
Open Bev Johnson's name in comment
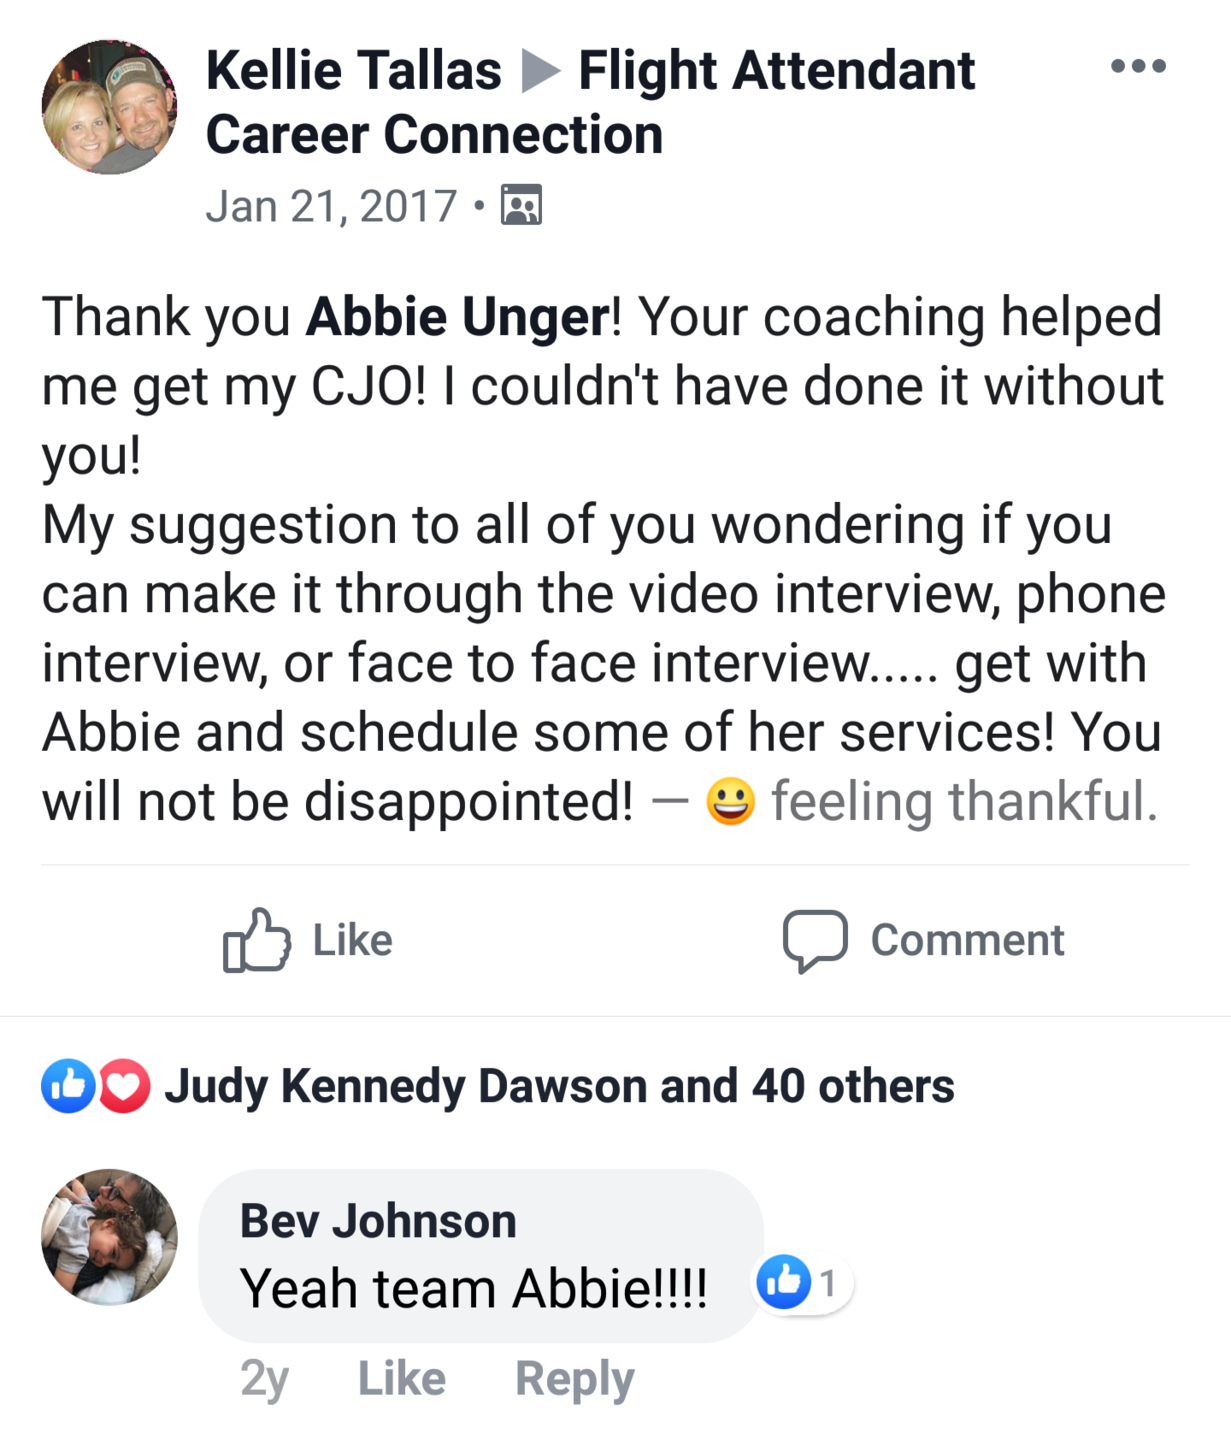pyautogui.click(x=378, y=1221)
